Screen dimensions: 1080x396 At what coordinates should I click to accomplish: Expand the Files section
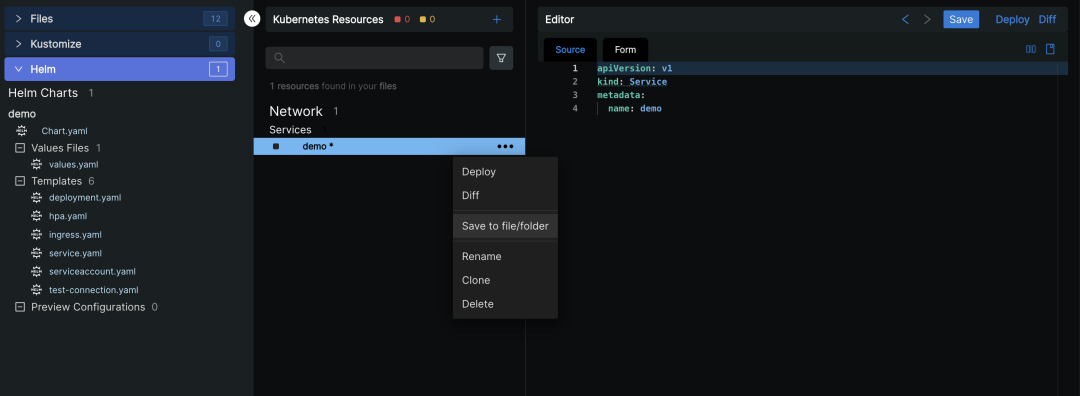[120, 19]
